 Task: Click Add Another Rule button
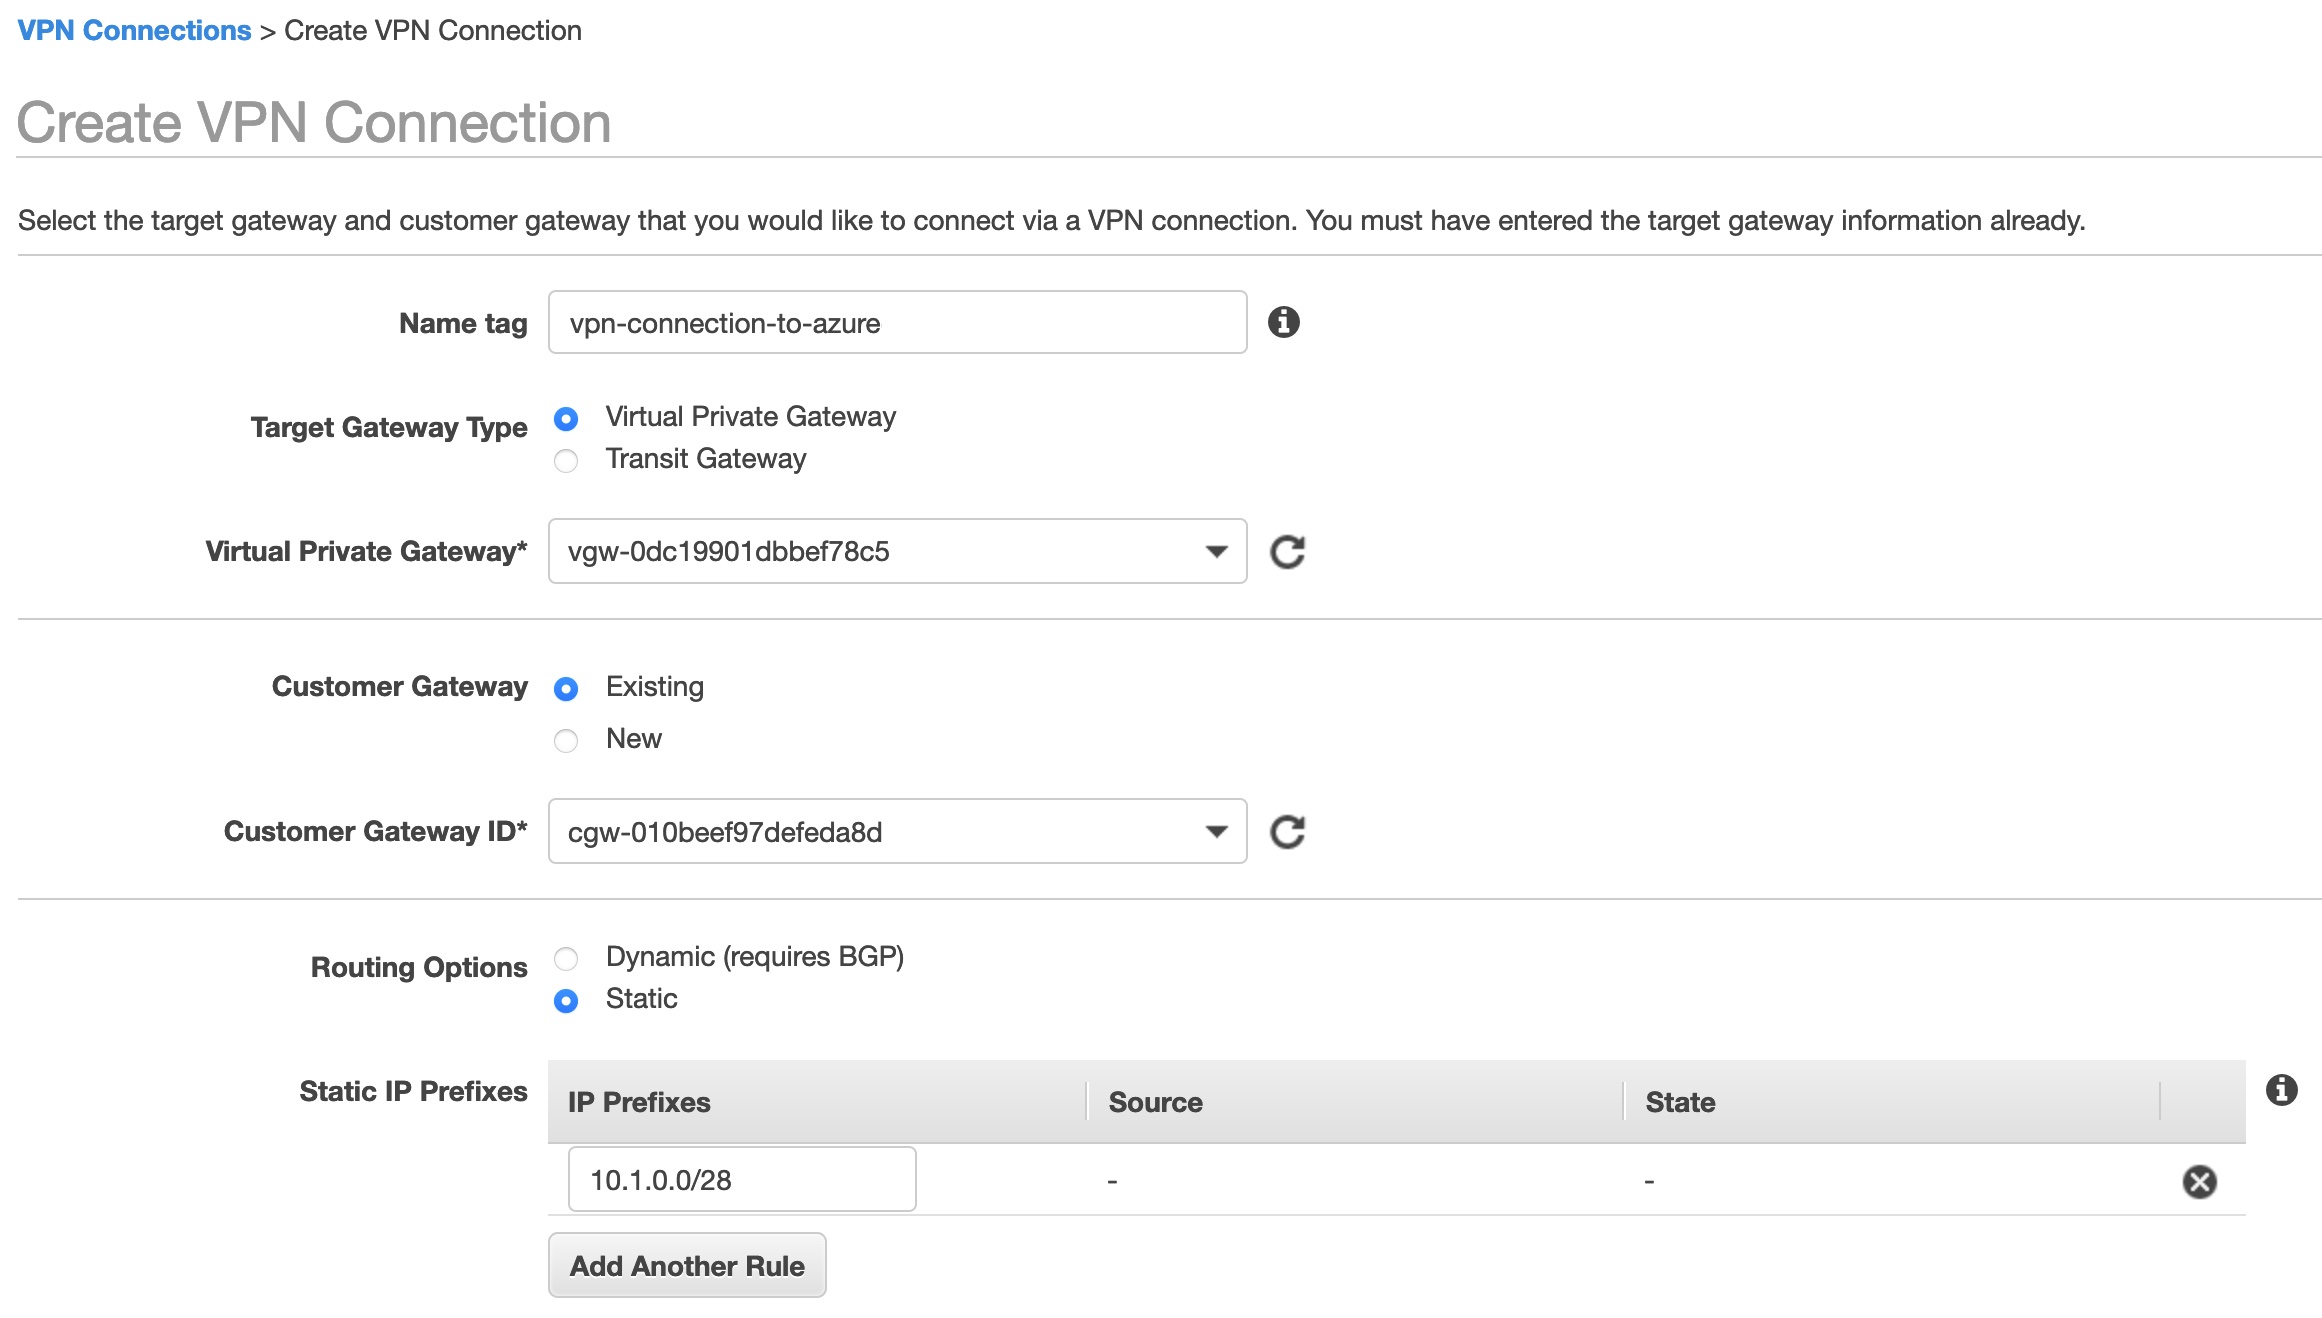(x=687, y=1265)
